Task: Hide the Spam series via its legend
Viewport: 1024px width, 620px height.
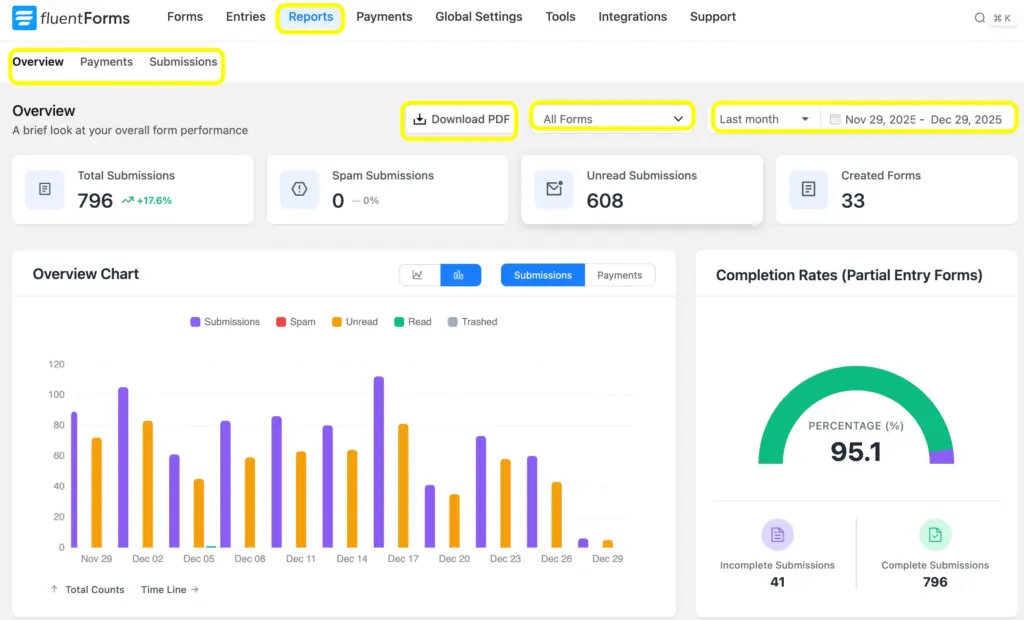Action: 295,321
